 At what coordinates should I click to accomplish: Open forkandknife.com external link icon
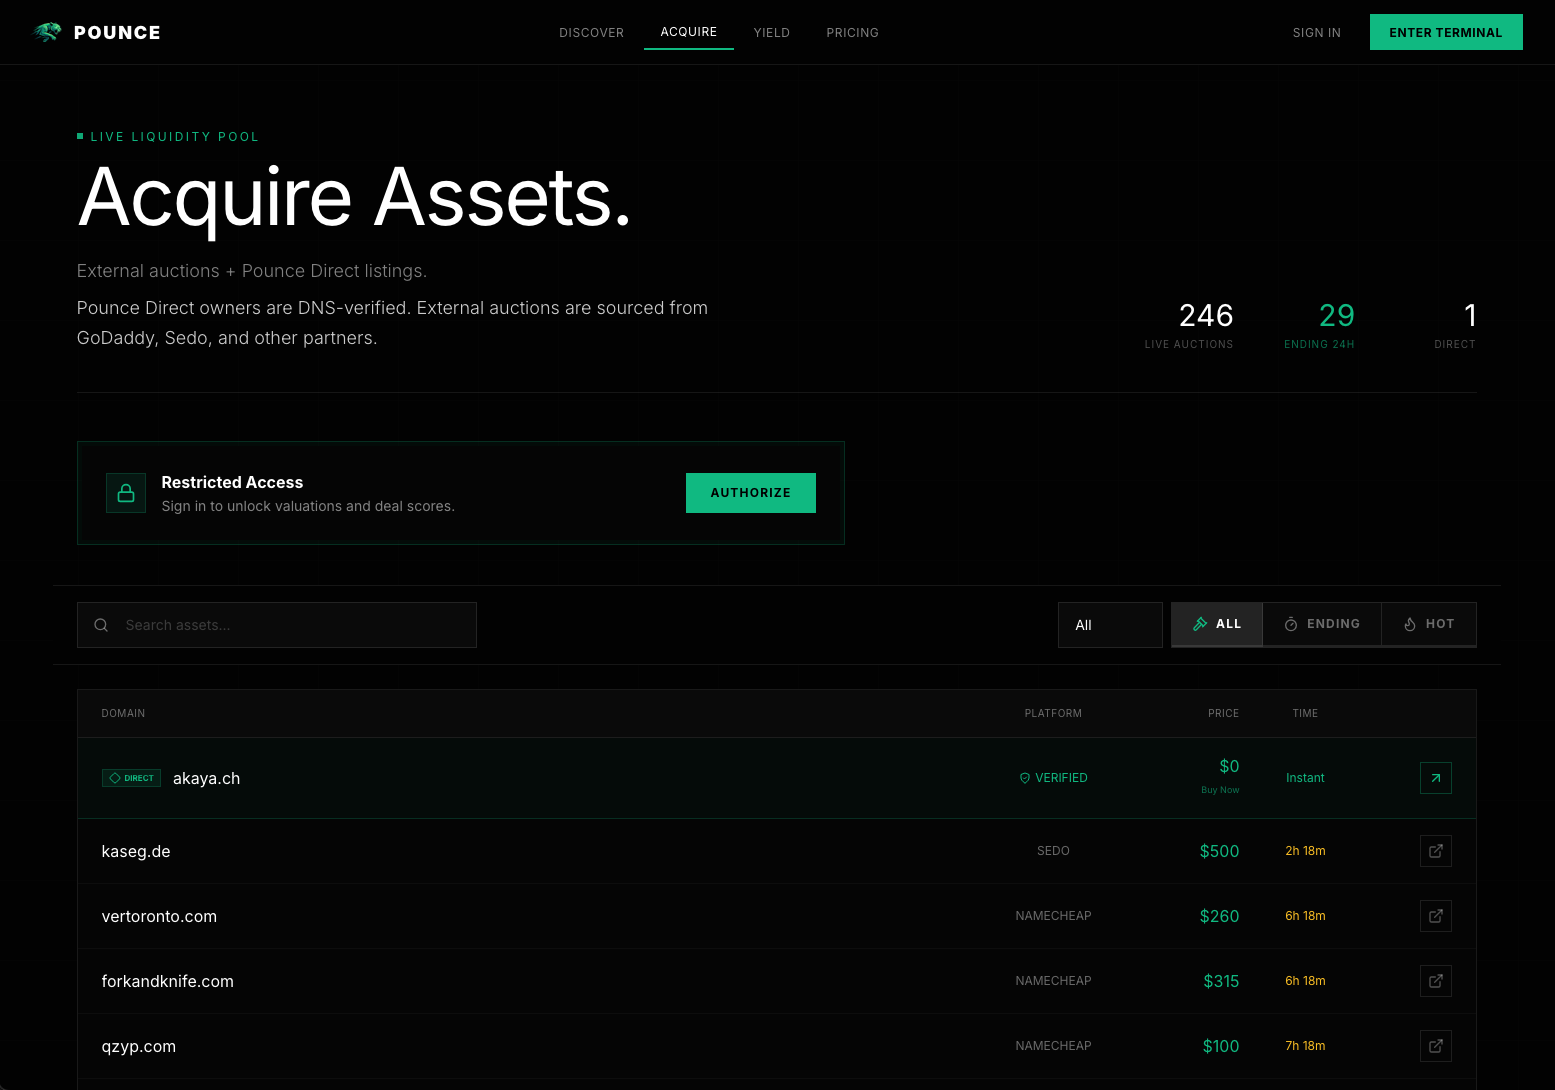click(x=1436, y=981)
